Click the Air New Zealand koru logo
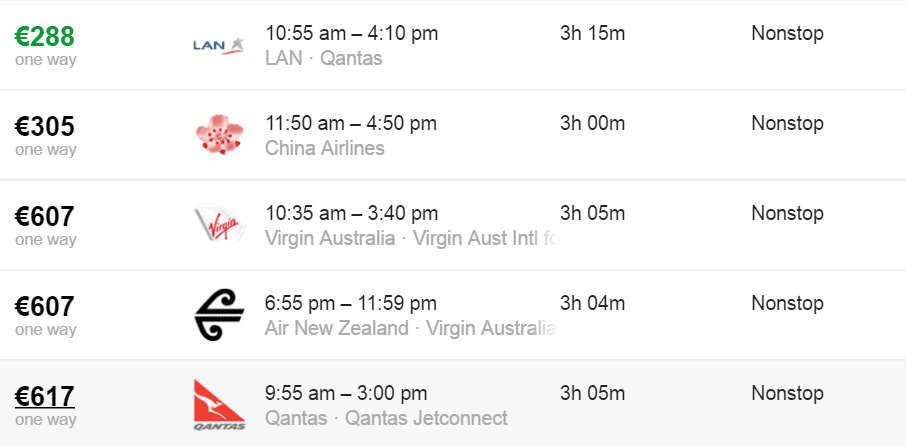This screenshot has height=446, width=906. [x=220, y=315]
